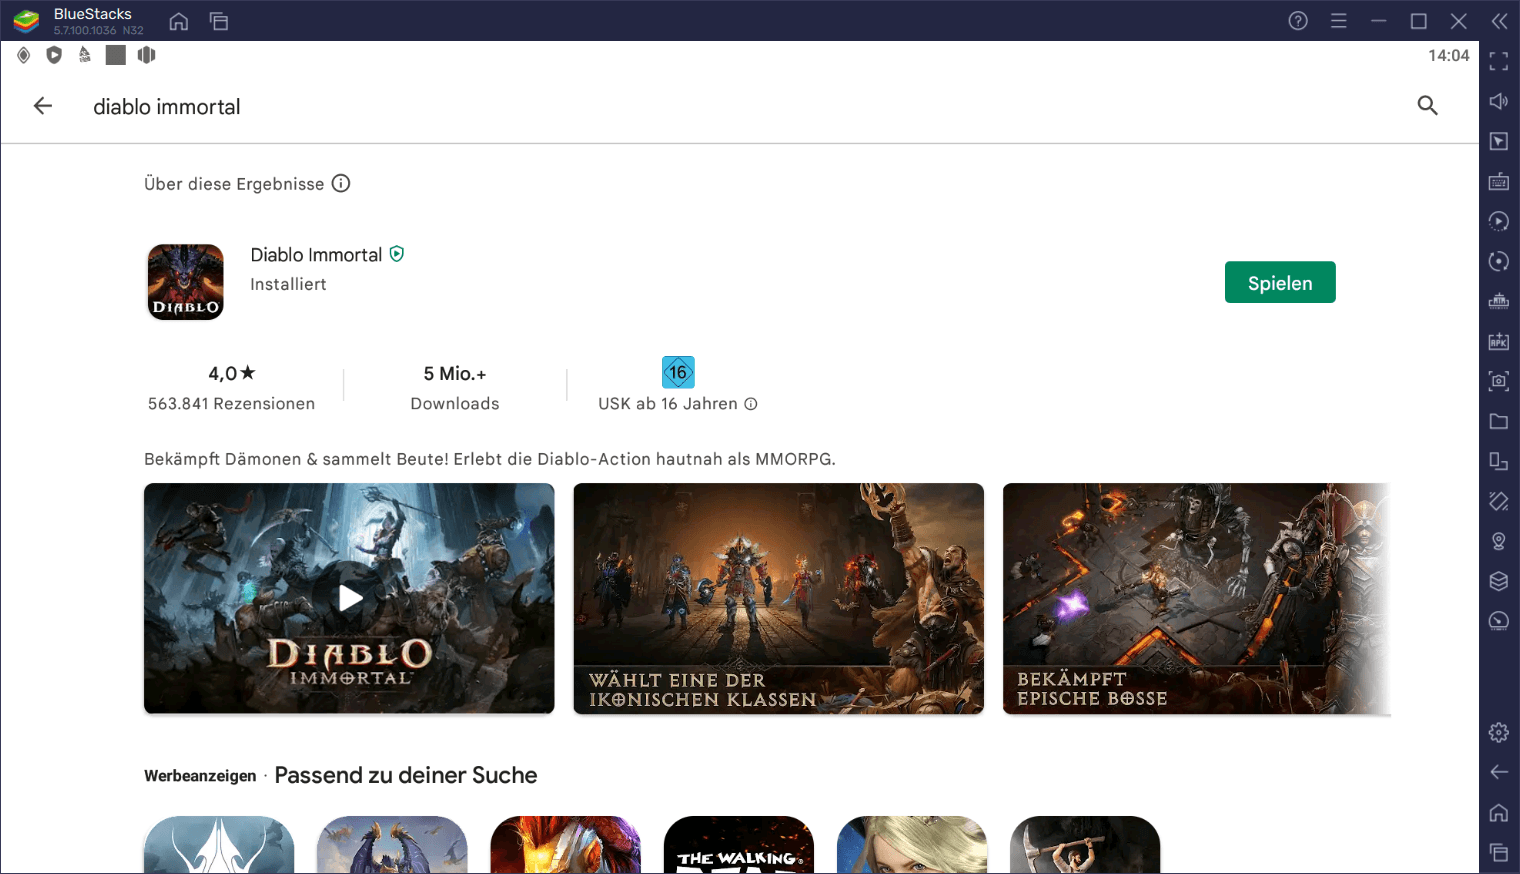This screenshot has width=1520, height=874.
Task: Click the magnifier search icon
Action: (x=1427, y=105)
